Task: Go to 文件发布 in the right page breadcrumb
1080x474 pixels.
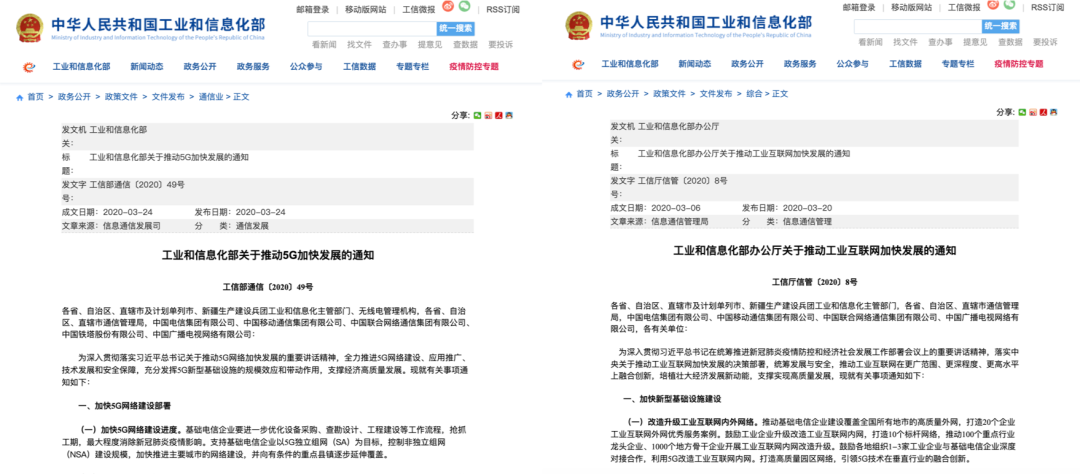Action: tap(716, 94)
